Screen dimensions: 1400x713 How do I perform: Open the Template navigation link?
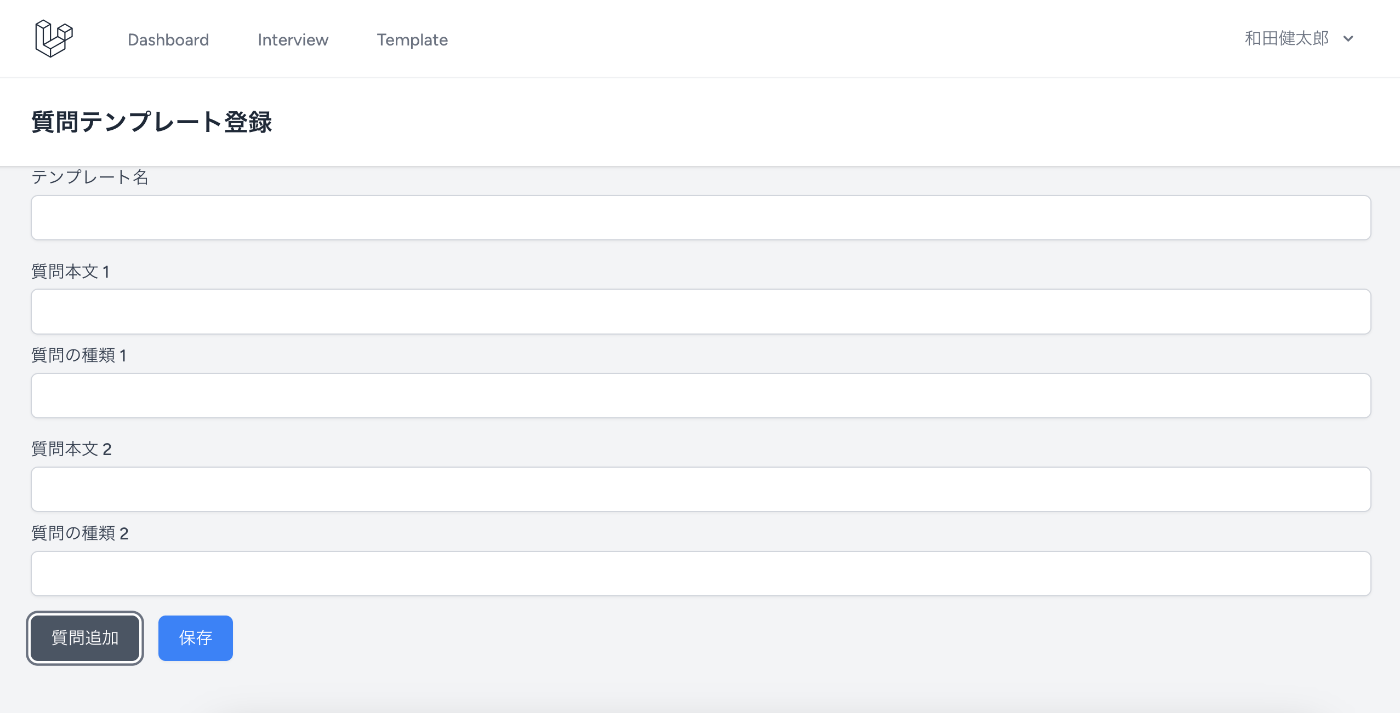point(412,40)
